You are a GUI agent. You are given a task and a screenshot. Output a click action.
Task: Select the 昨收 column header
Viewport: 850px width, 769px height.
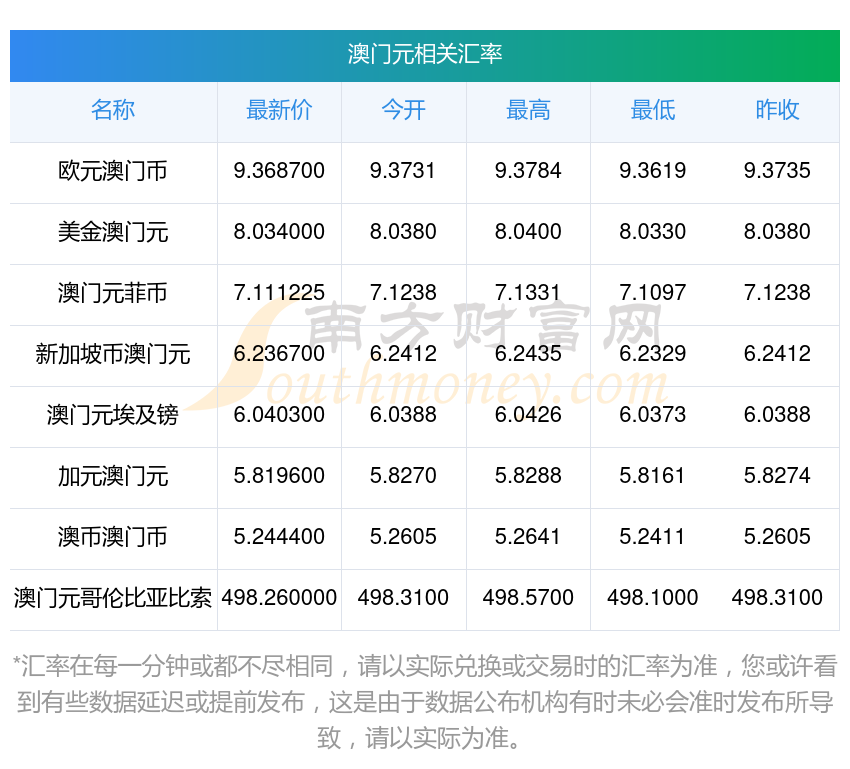coord(777,110)
